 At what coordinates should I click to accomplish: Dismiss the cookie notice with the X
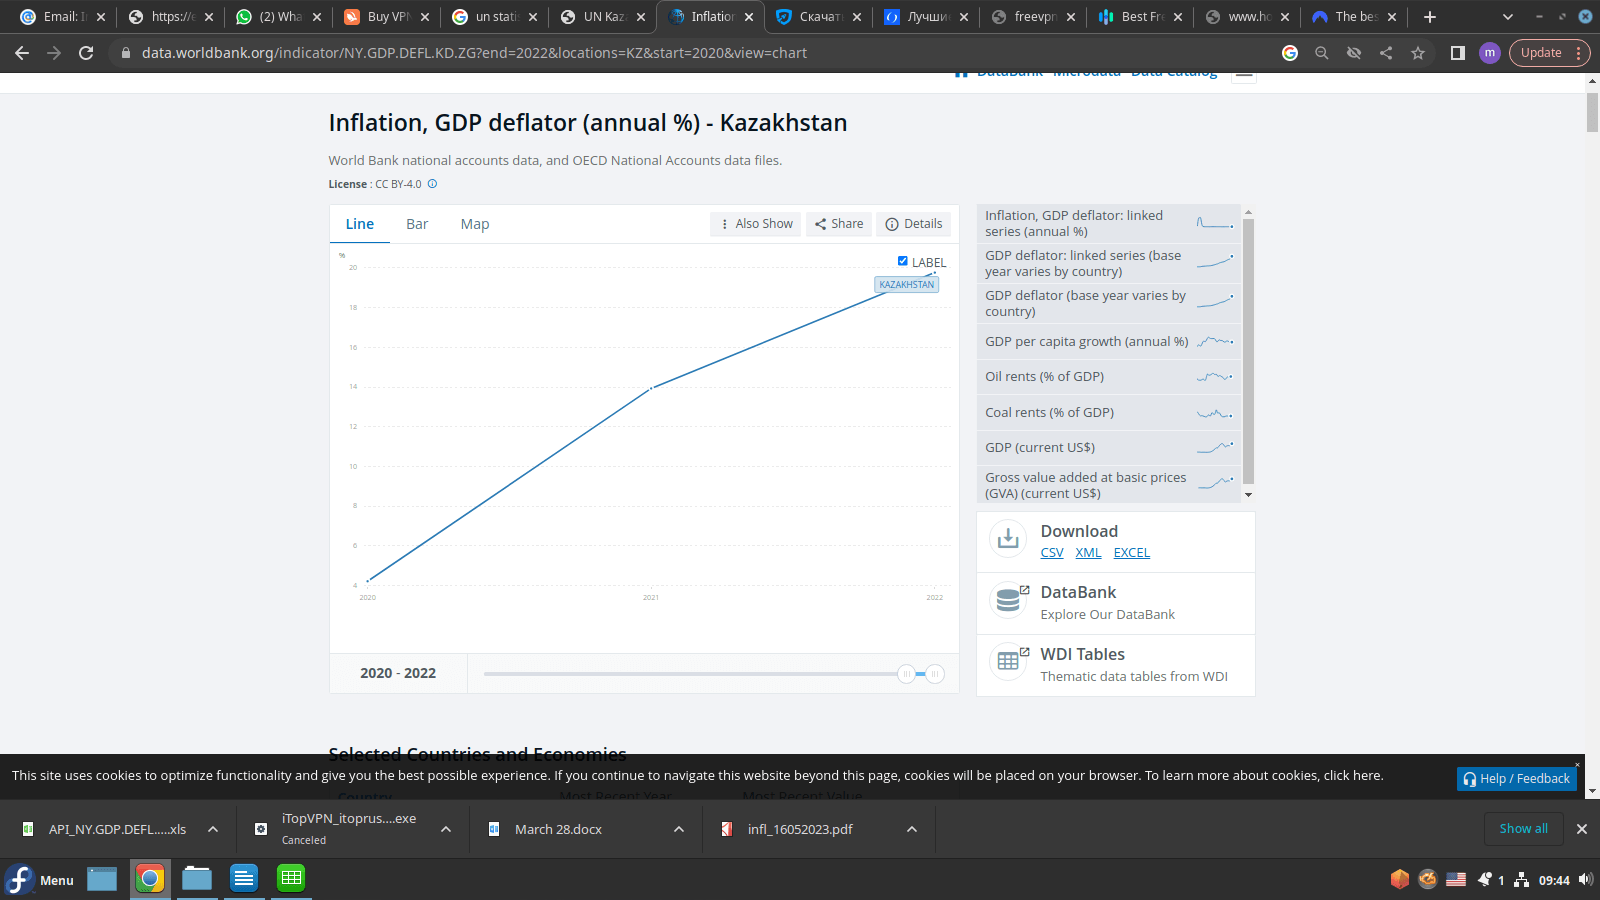tap(1577, 765)
